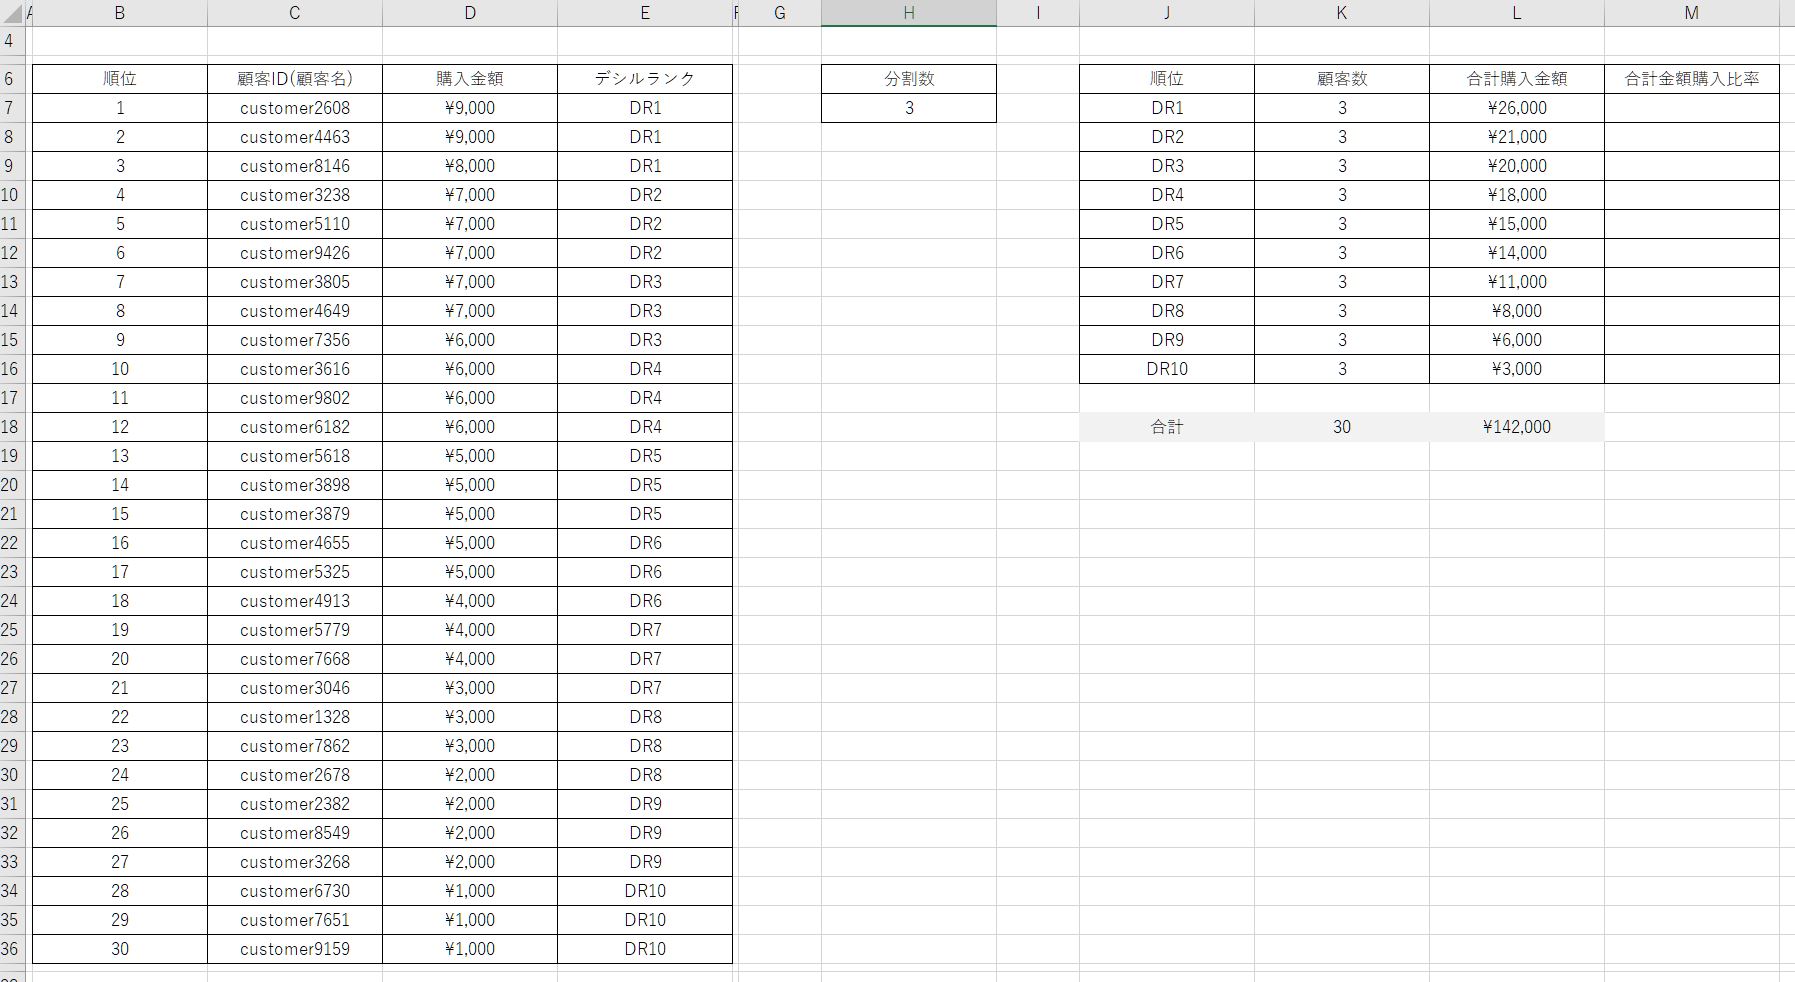Click the デシルランク header cell

(645, 79)
